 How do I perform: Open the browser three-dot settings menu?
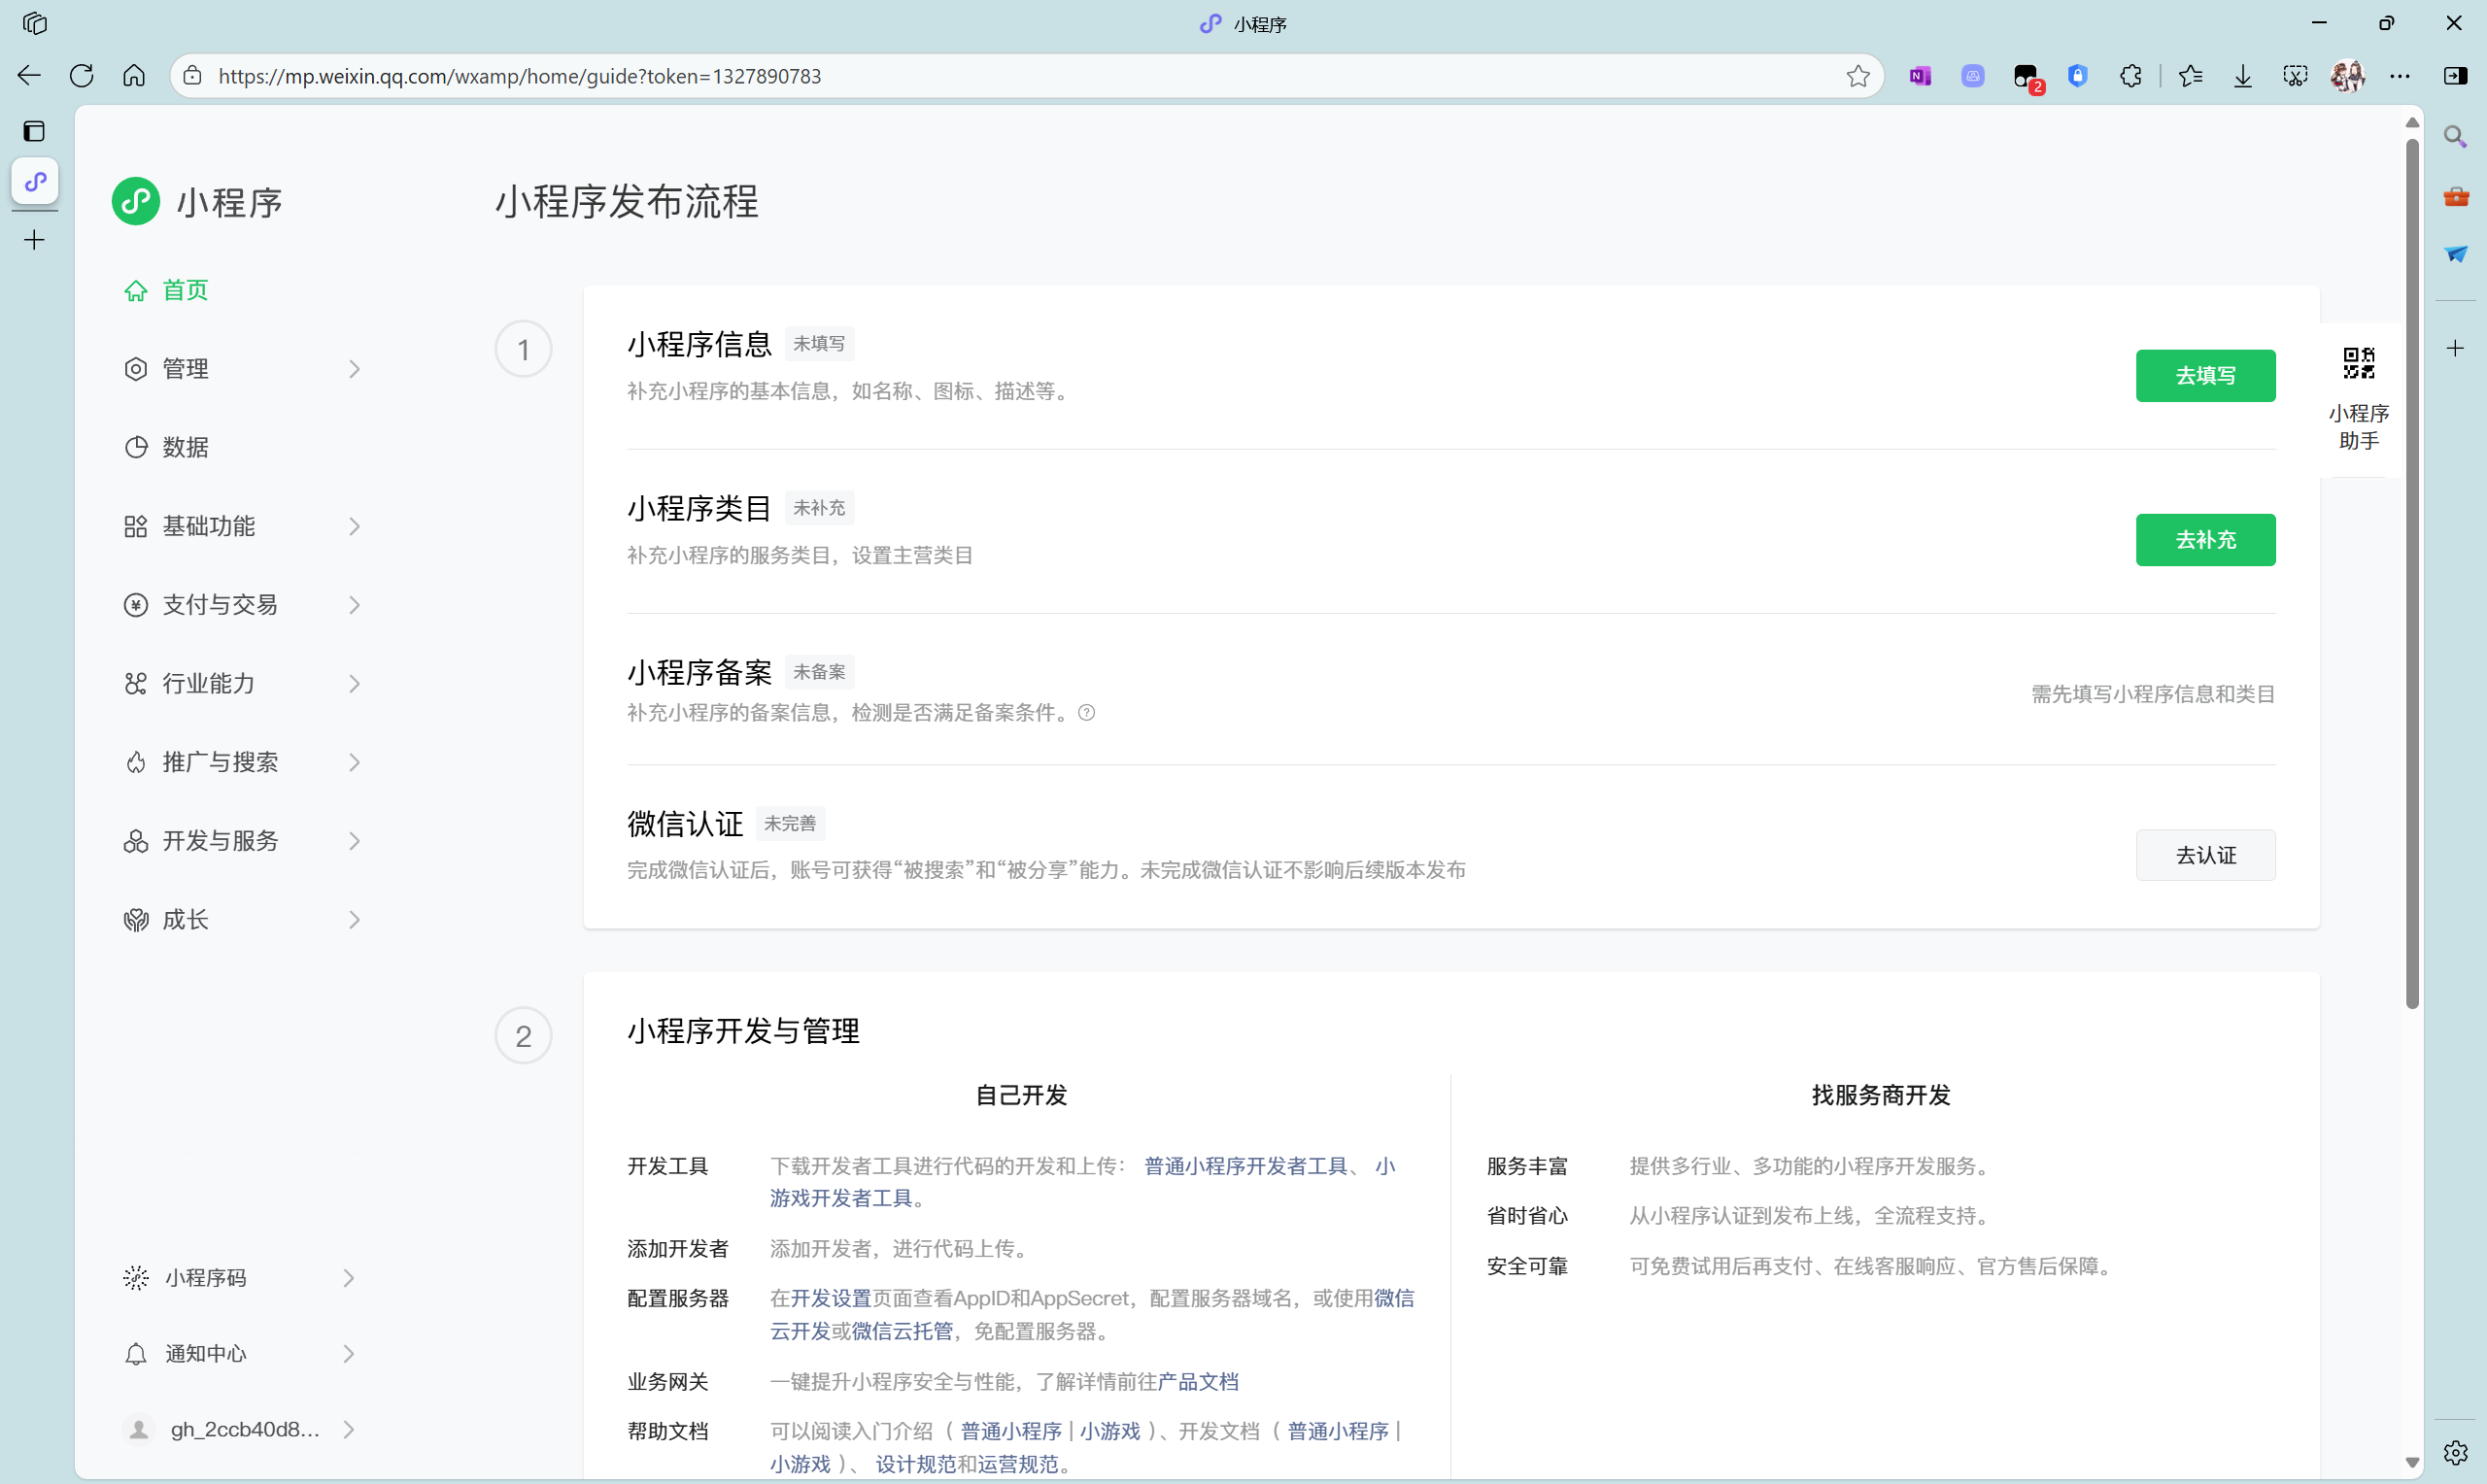pos(2400,76)
